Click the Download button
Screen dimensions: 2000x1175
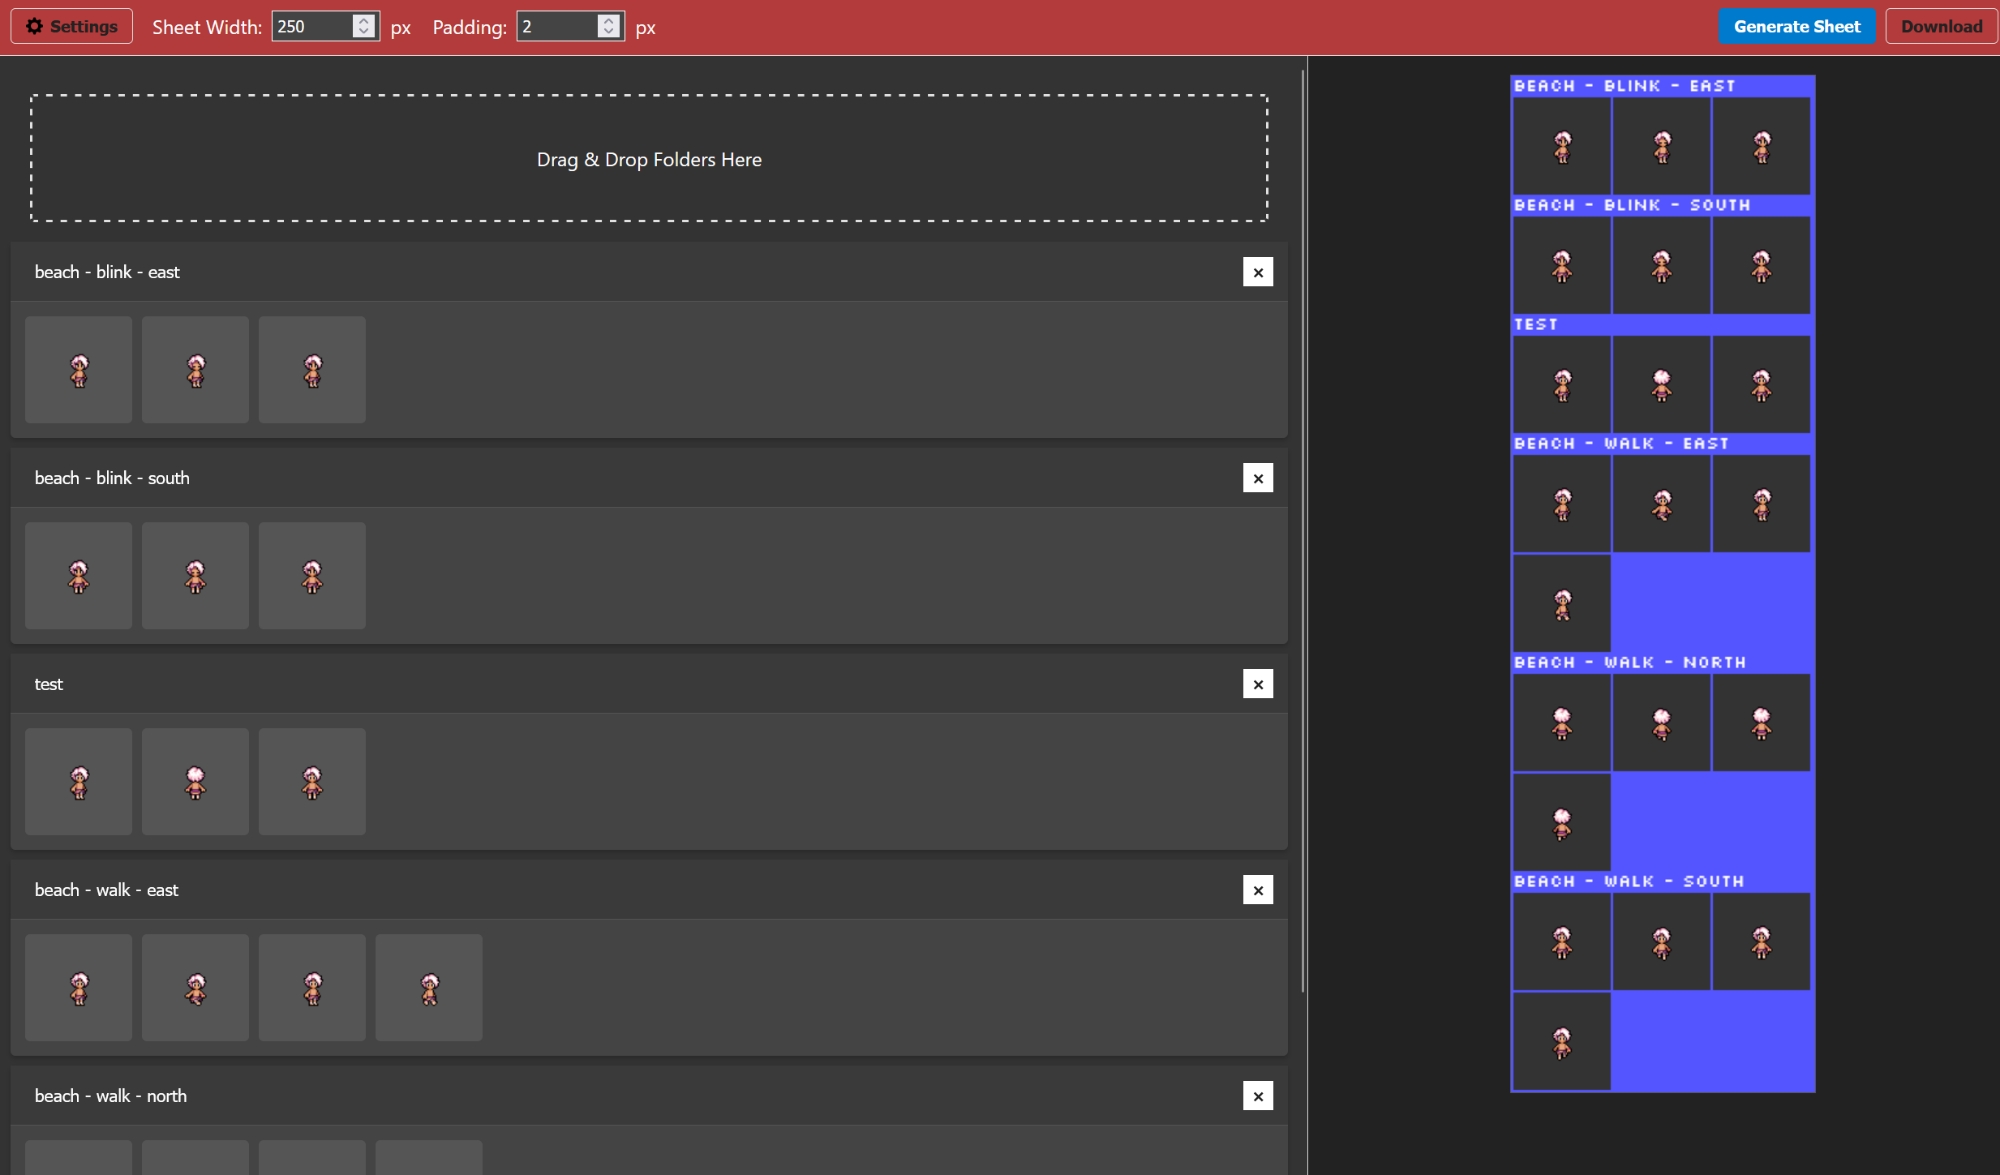[1940, 27]
